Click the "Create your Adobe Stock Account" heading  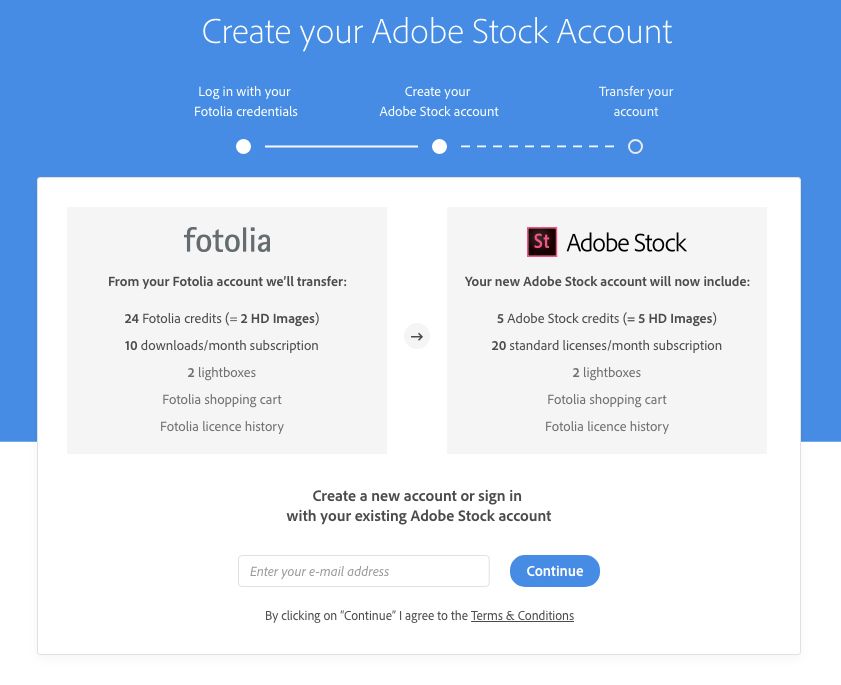[x=437, y=32]
